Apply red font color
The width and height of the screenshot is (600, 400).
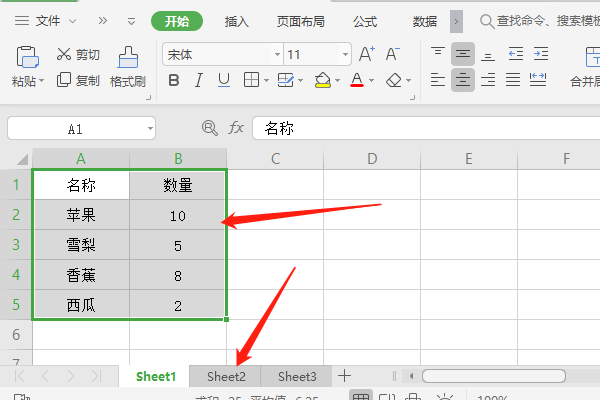click(357, 80)
